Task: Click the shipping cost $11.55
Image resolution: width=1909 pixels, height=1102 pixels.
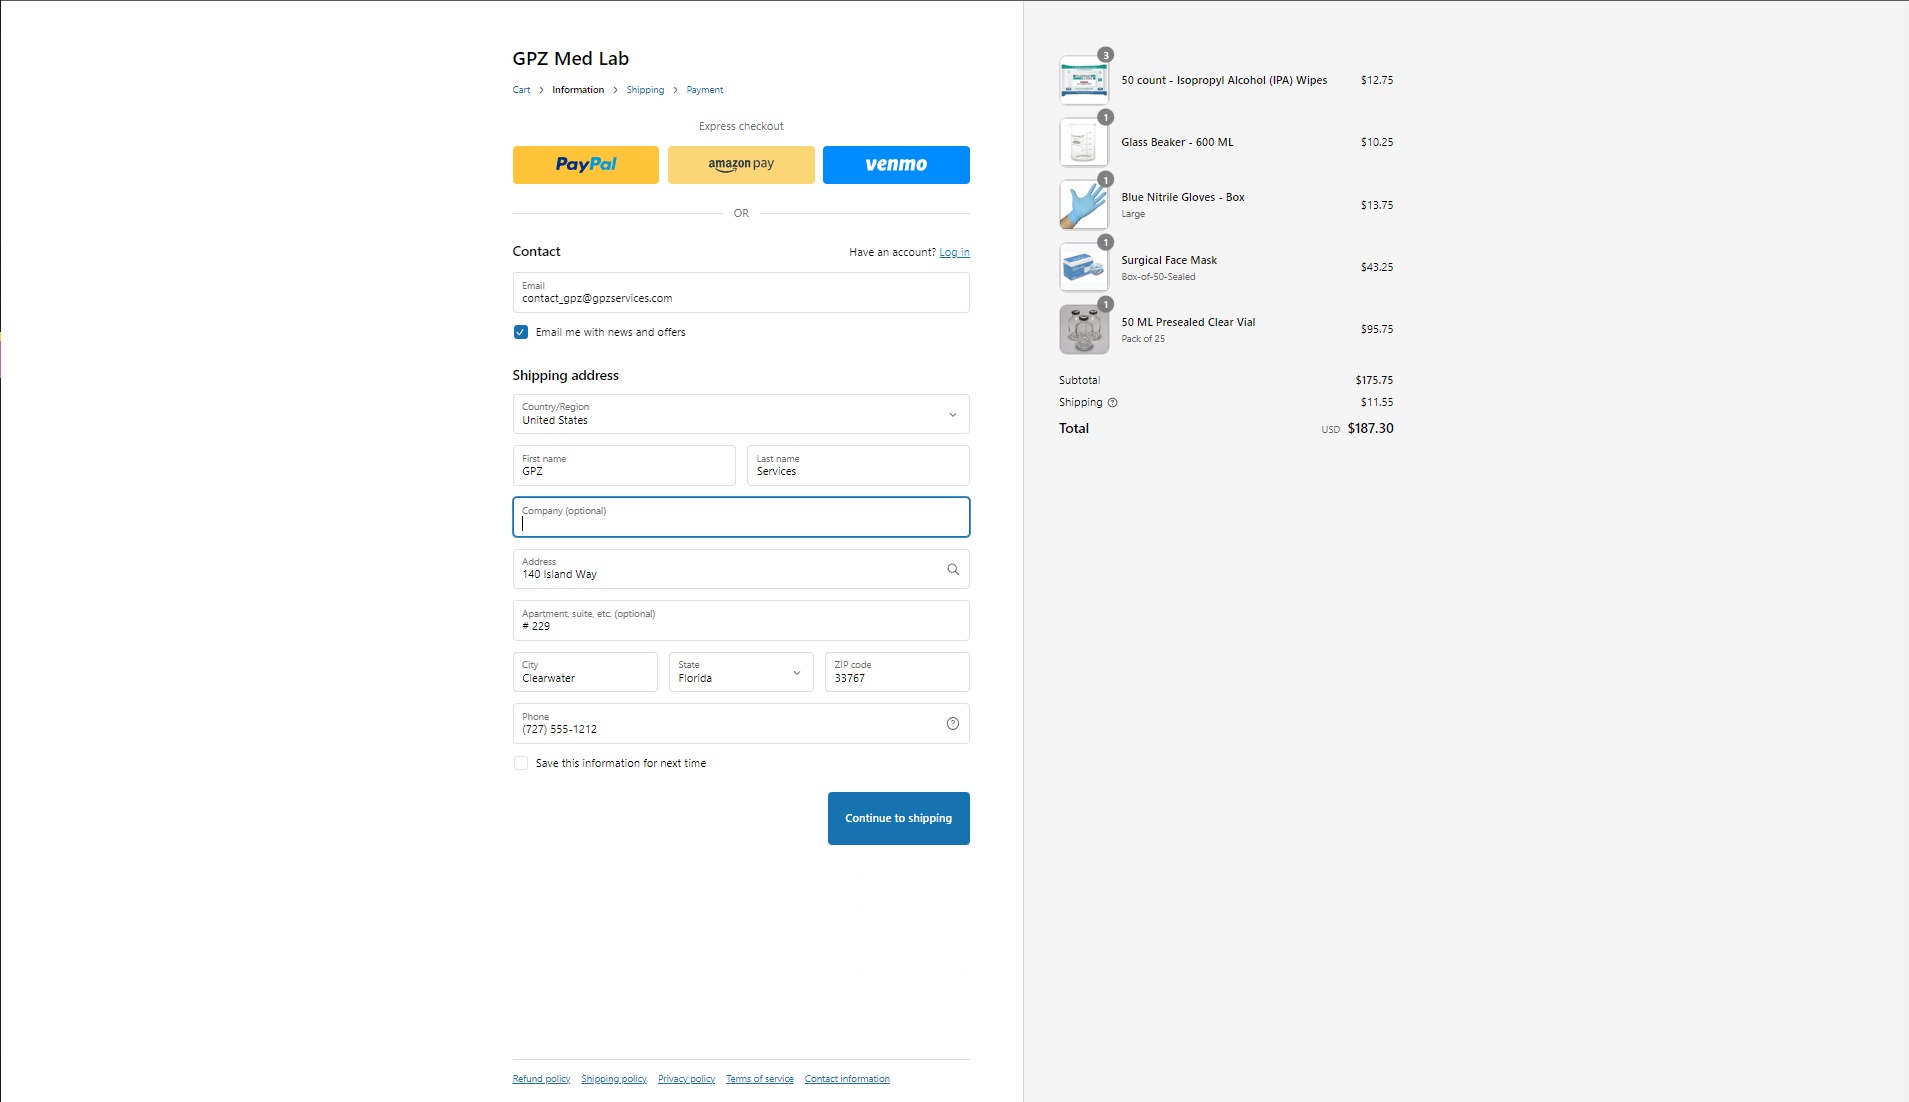Action: coord(1377,402)
